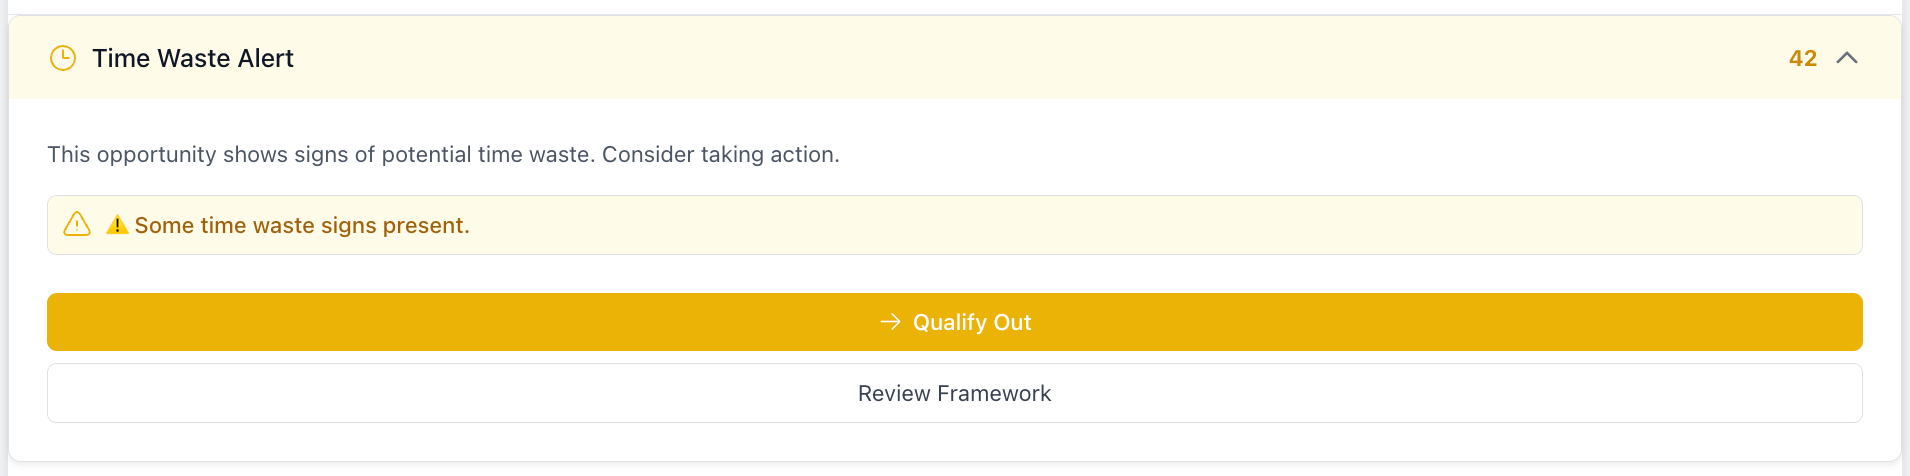This screenshot has height=476, width=1910.
Task: Click the time waste score 42
Action: (1802, 58)
